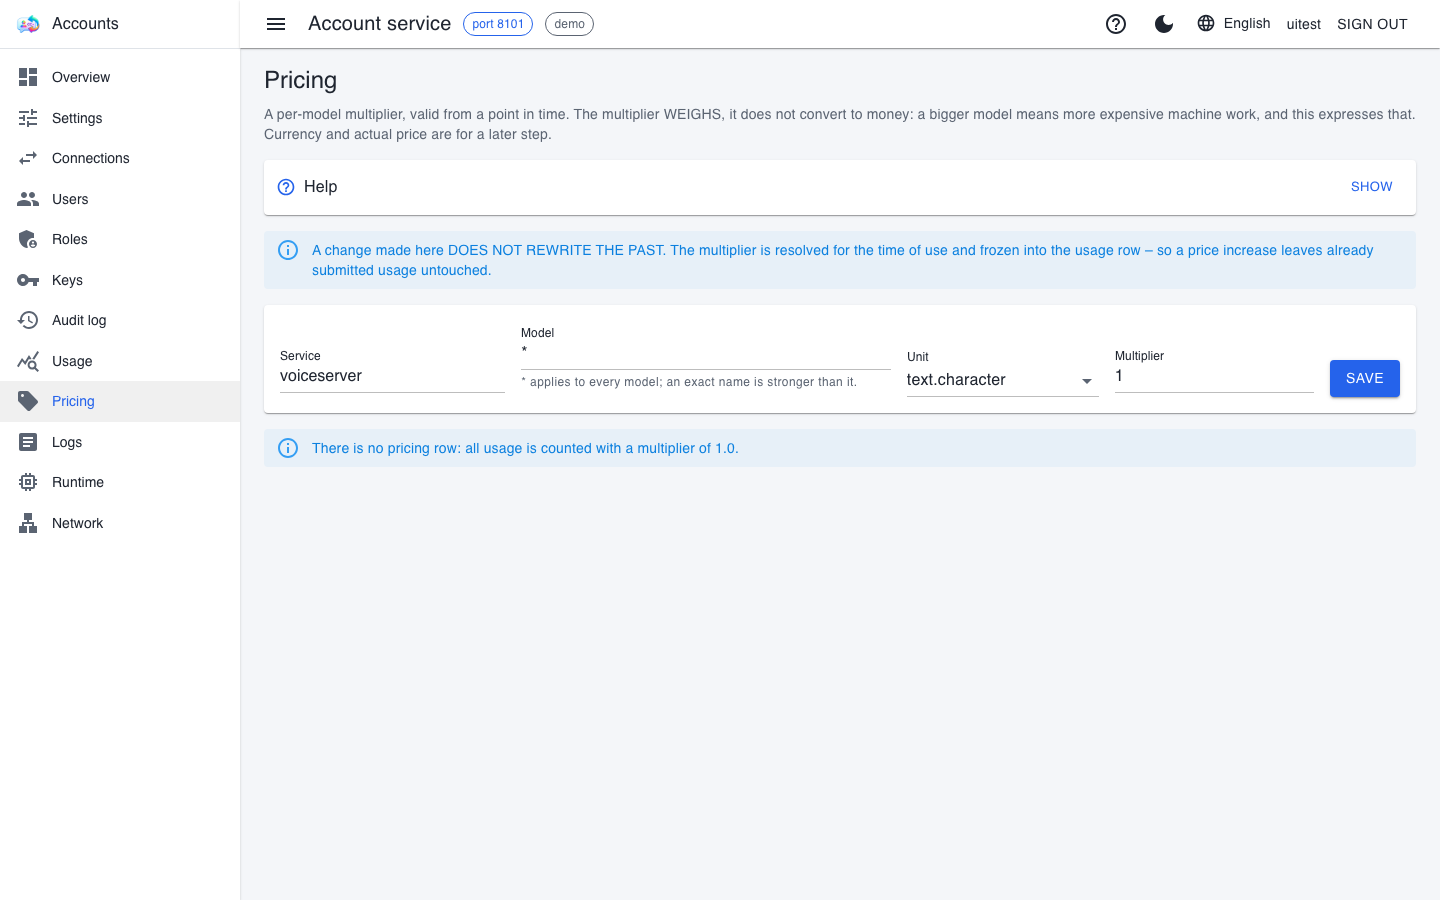The image size is (1440, 900).
Task: Toggle dark mode with moon icon
Action: pos(1164,24)
